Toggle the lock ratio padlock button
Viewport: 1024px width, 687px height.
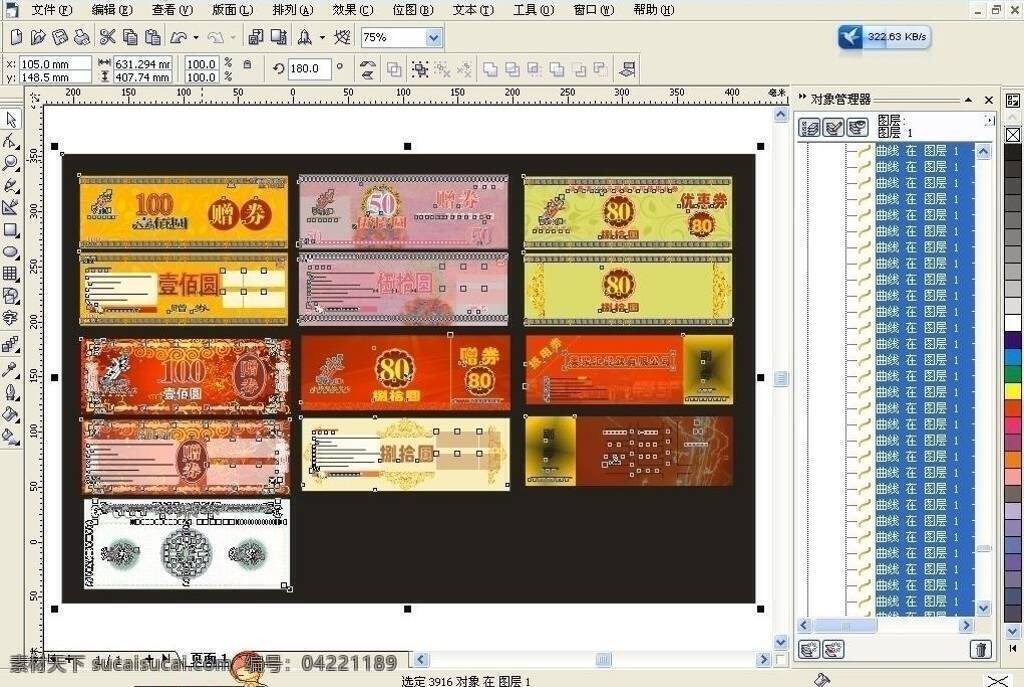247,65
